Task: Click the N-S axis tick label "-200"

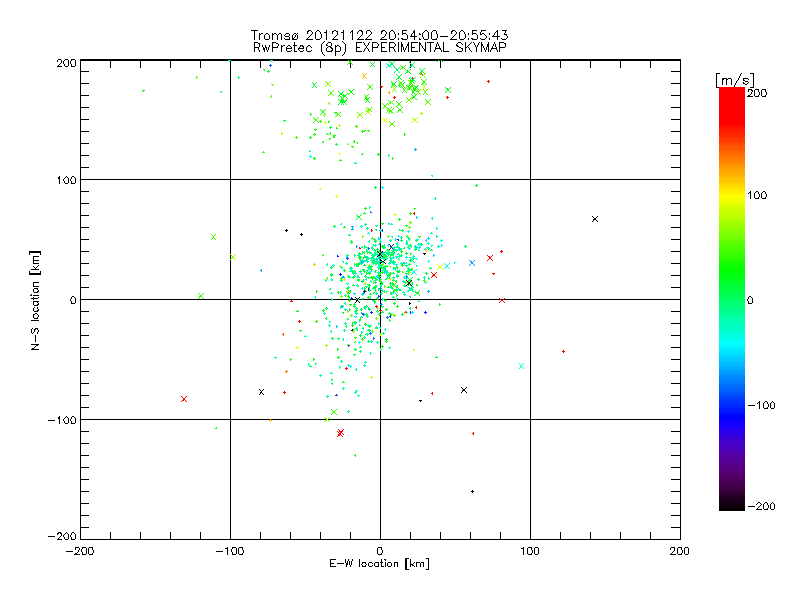Action: pyautogui.click(x=62, y=536)
